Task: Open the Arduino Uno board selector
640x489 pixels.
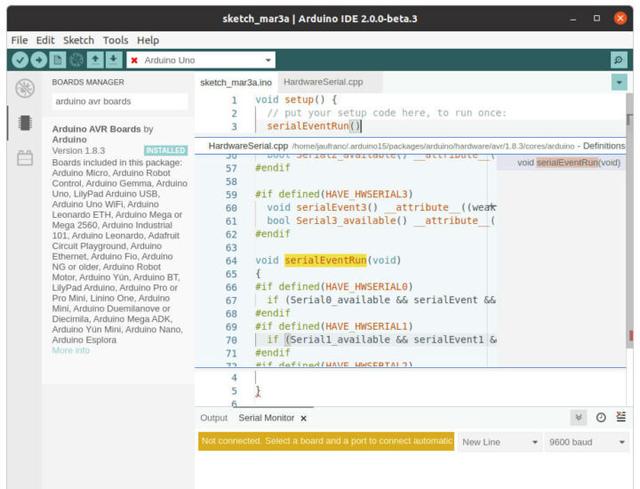Action: [x=201, y=60]
